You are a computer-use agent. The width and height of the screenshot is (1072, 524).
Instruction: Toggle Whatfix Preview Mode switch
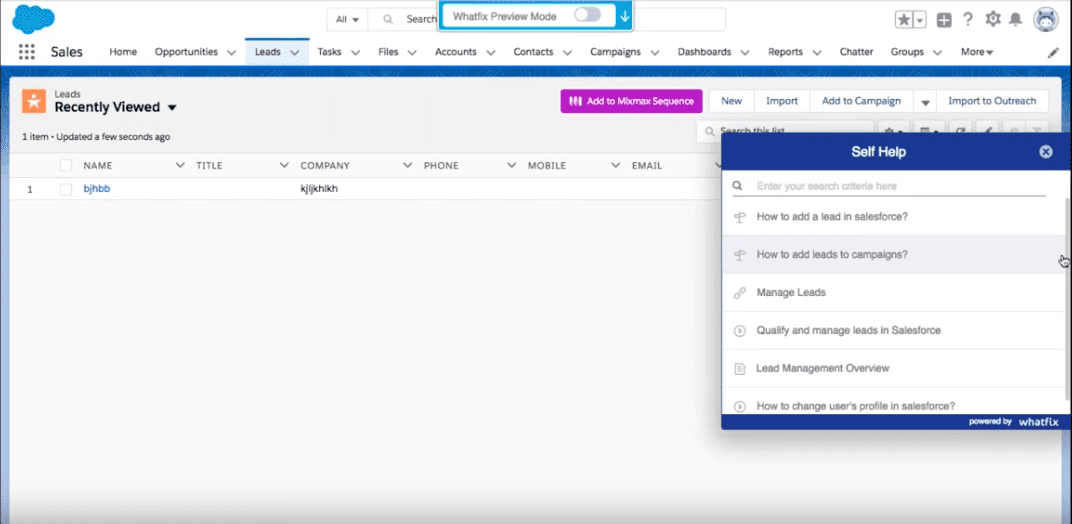point(587,15)
